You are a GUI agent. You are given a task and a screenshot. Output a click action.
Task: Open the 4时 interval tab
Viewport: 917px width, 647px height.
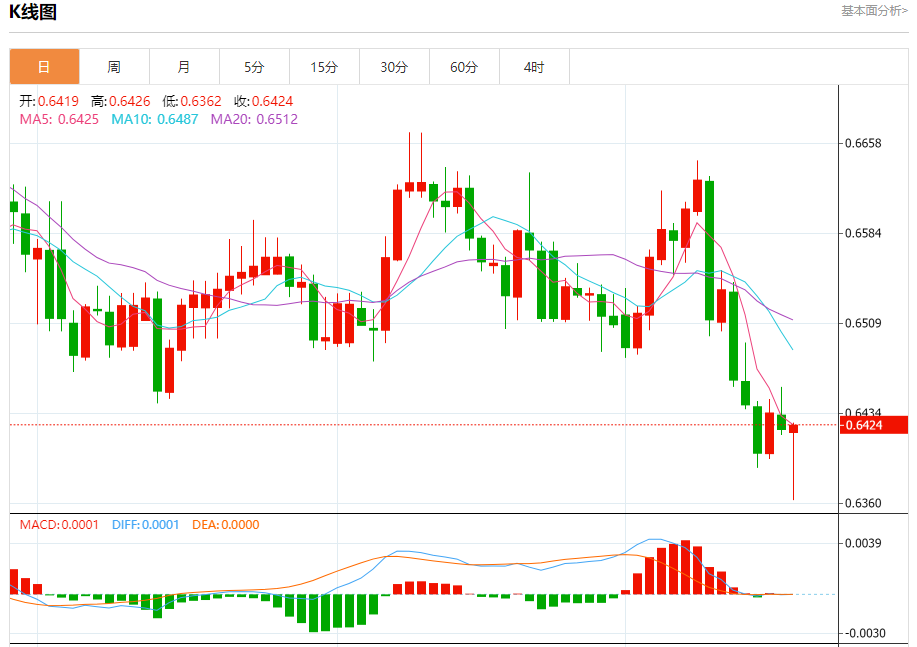point(534,67)
